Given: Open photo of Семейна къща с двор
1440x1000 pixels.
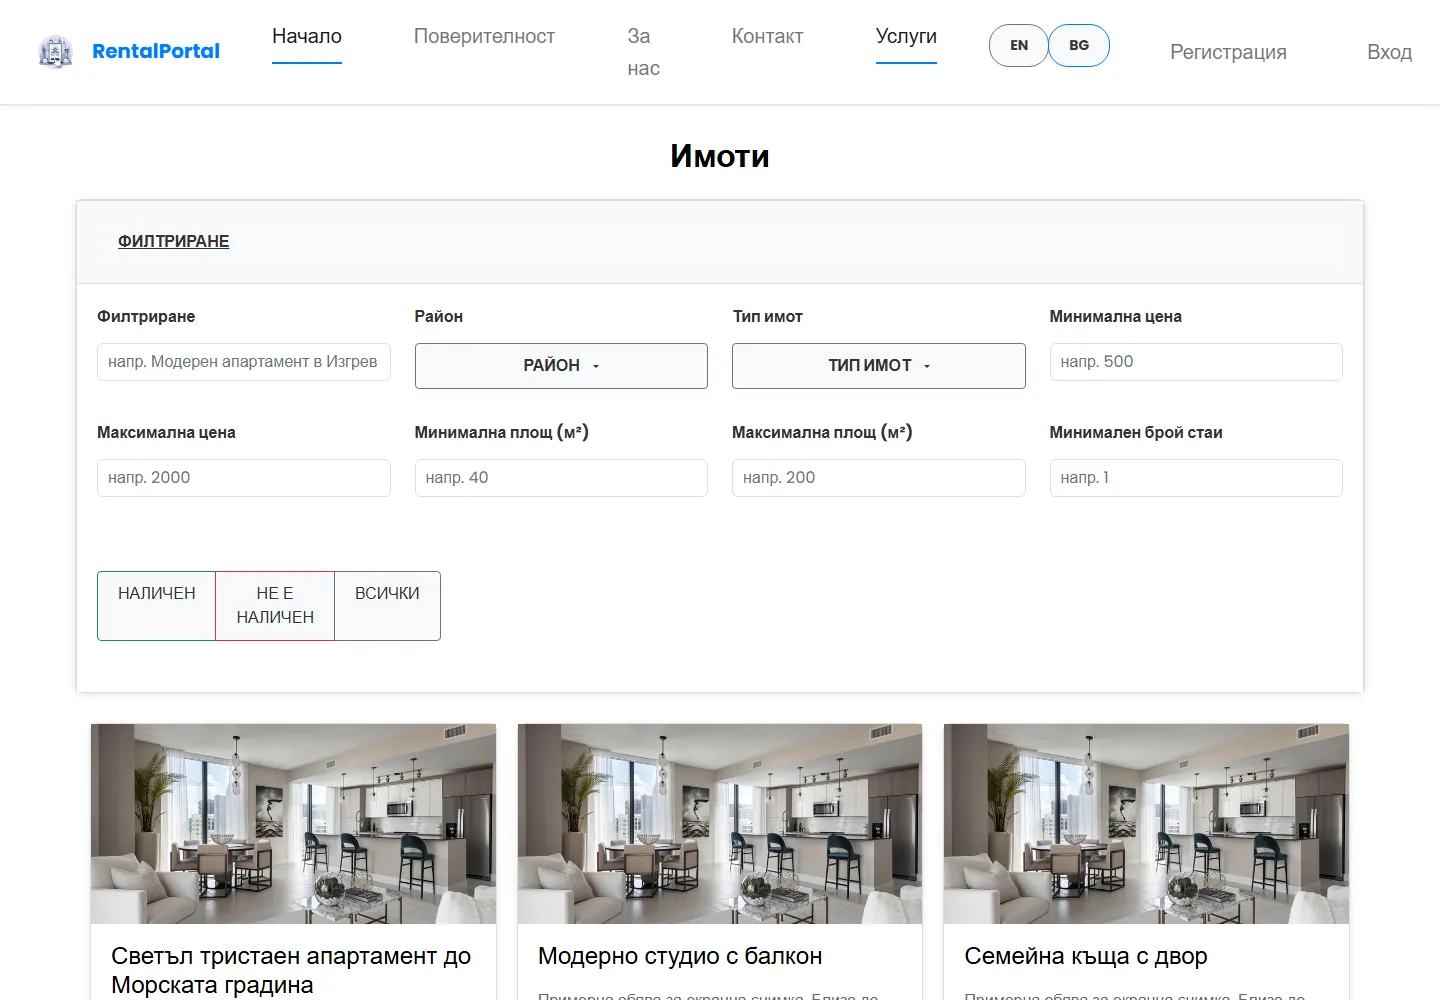Looking at the screenshot, I should pos(1146,824).
